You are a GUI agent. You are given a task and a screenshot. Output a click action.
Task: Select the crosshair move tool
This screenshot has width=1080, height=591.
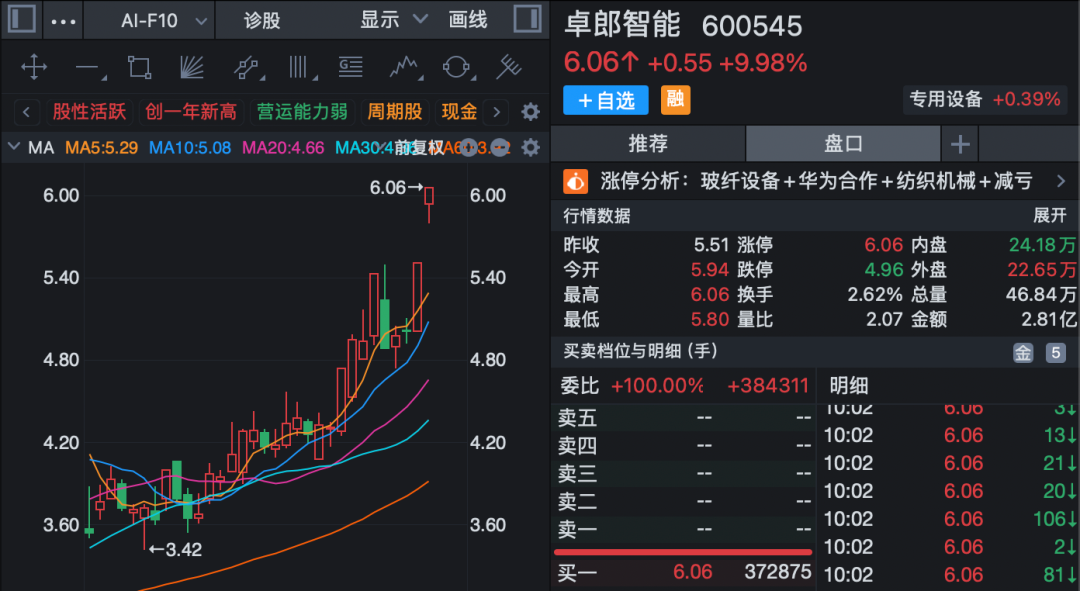click(34, 68)
